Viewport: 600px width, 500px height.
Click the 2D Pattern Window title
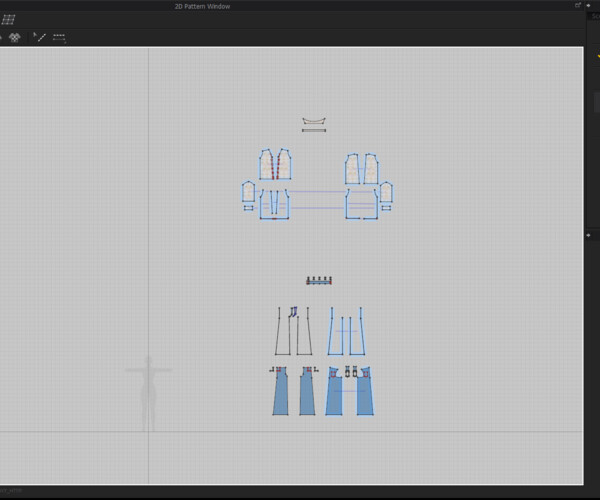(x=202, y=6)
